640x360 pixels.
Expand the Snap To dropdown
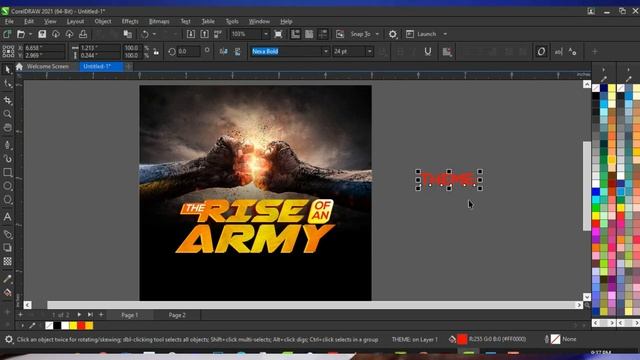(377, 34)
